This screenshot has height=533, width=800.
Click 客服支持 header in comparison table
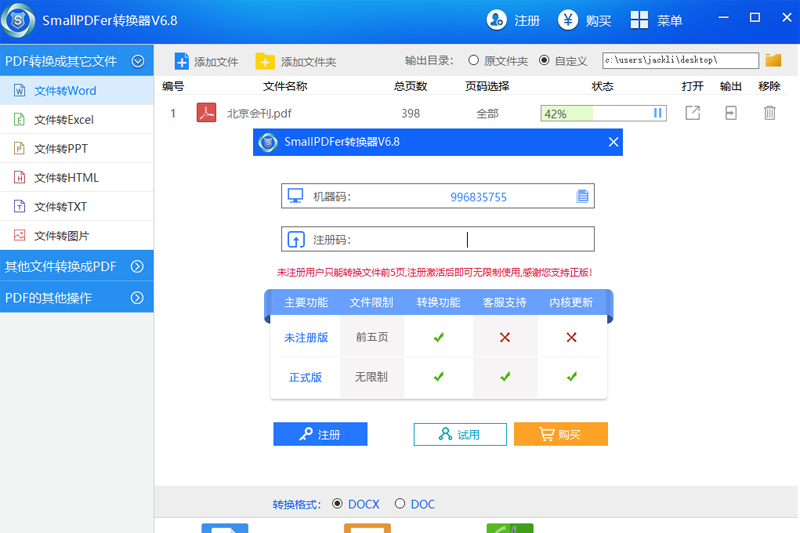[505, 302]
